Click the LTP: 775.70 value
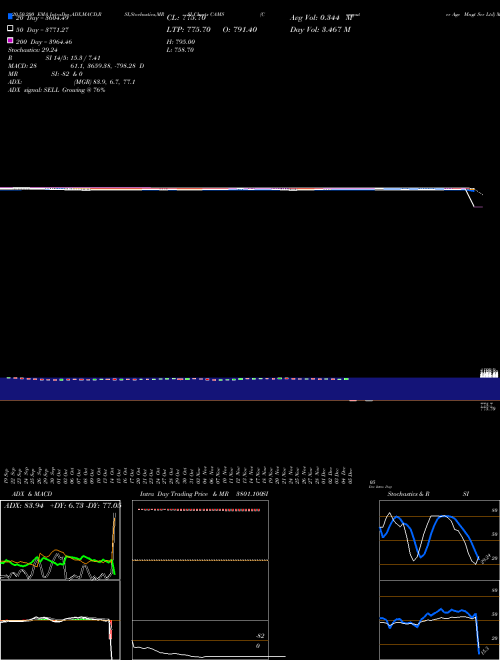This screenshot has width=500, height=660. pos(189,30)
